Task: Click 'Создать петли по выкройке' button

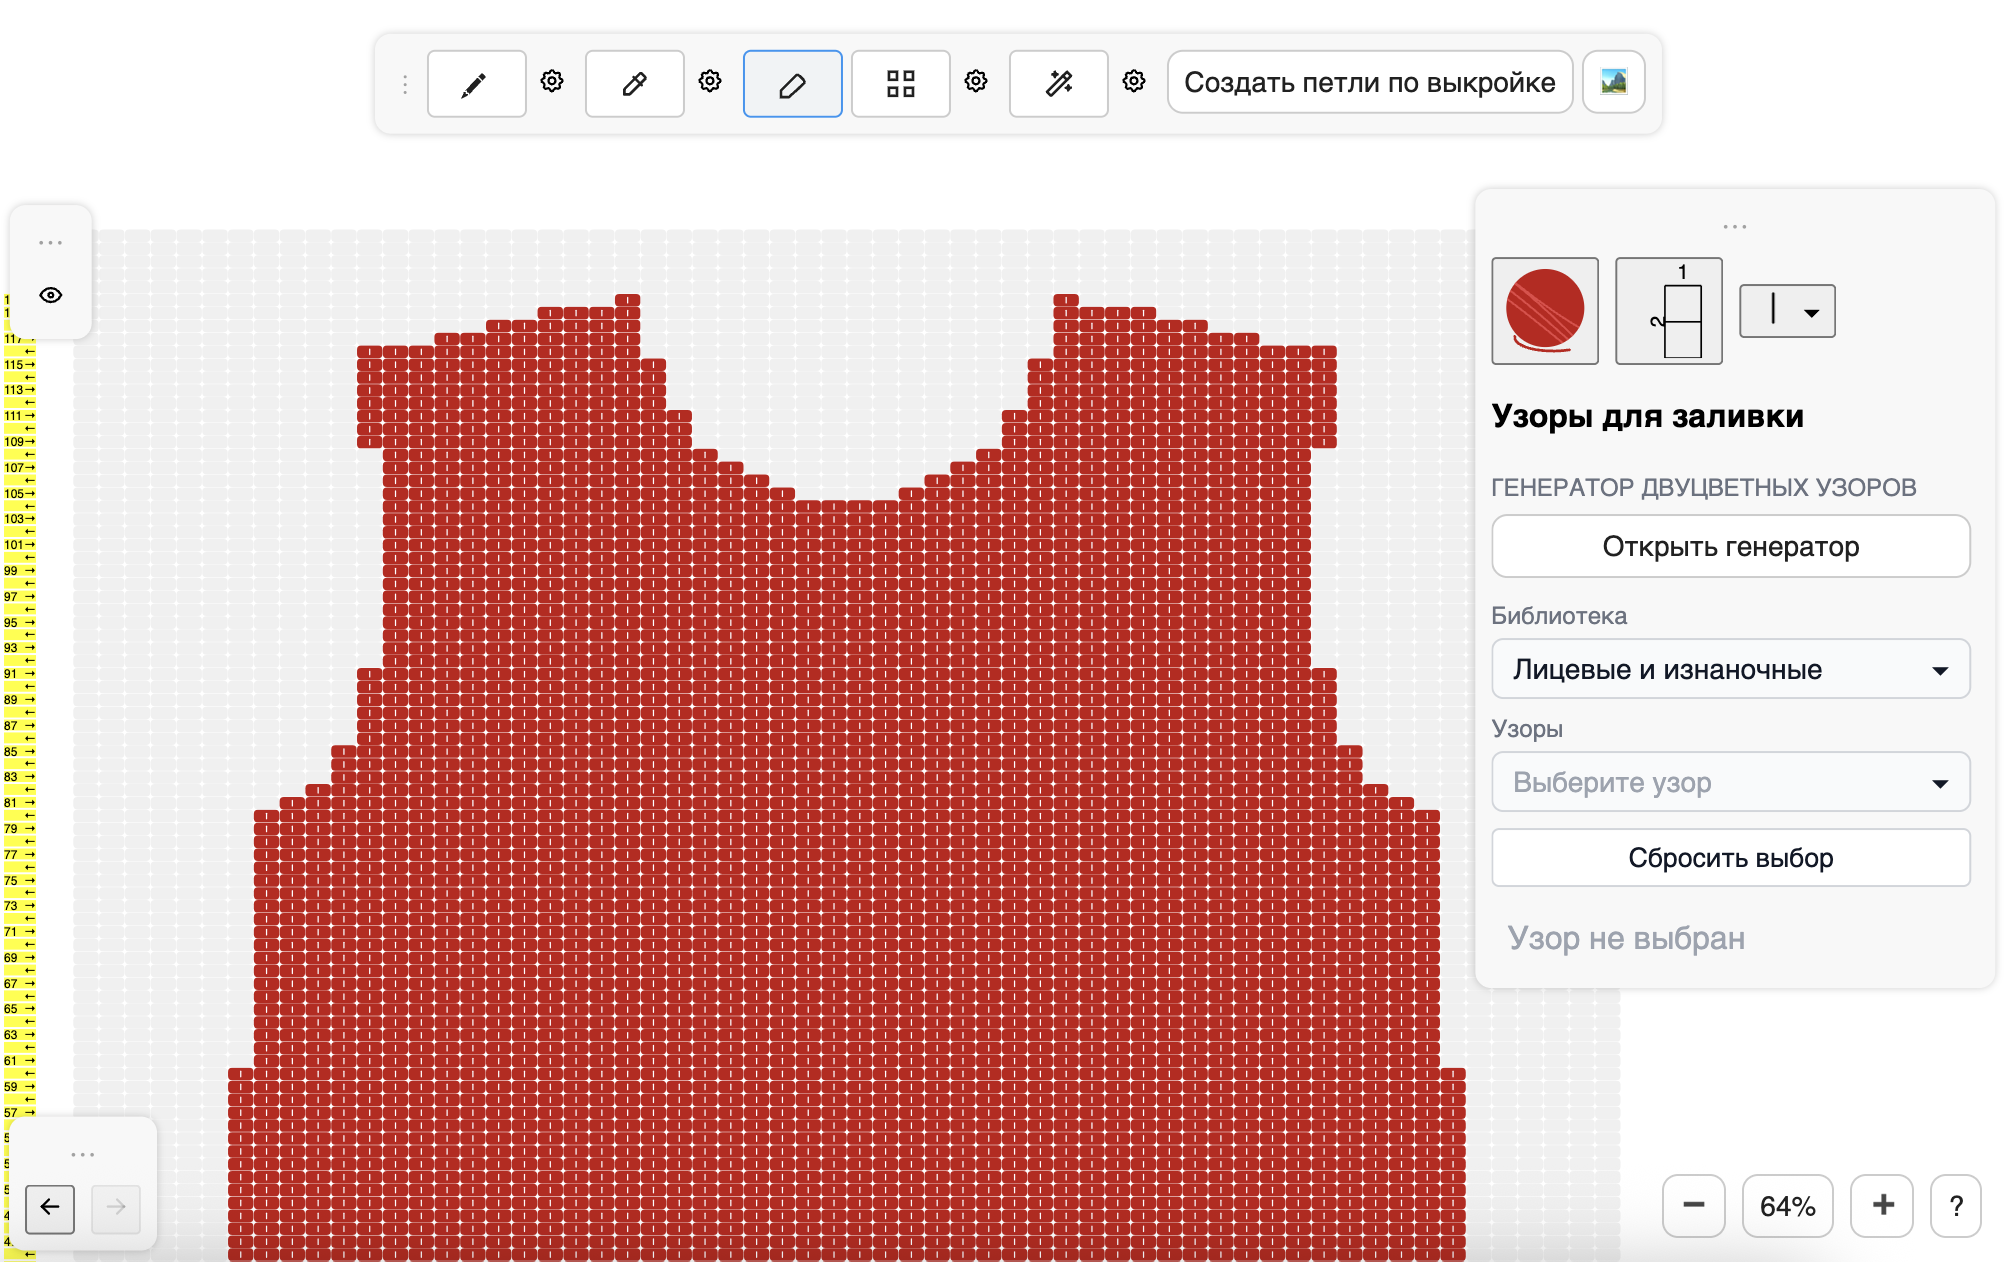Action: (x=1369, y=82)
